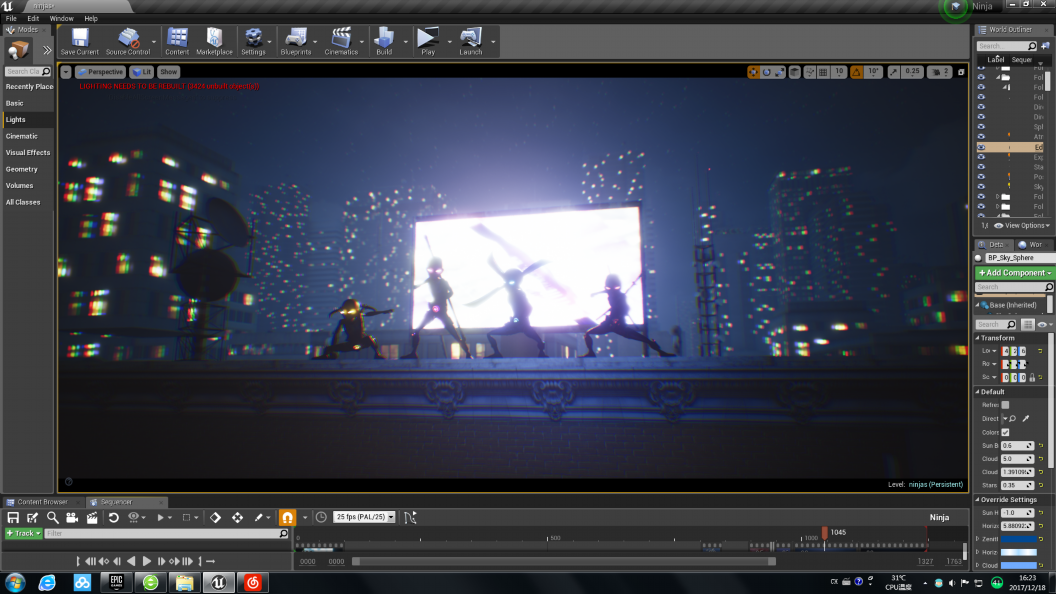Image resolution: width=1056 pixels, height=594 pixels.
Task: Save the sequence in Sequencer toolbar
Action: click(13, 517)
